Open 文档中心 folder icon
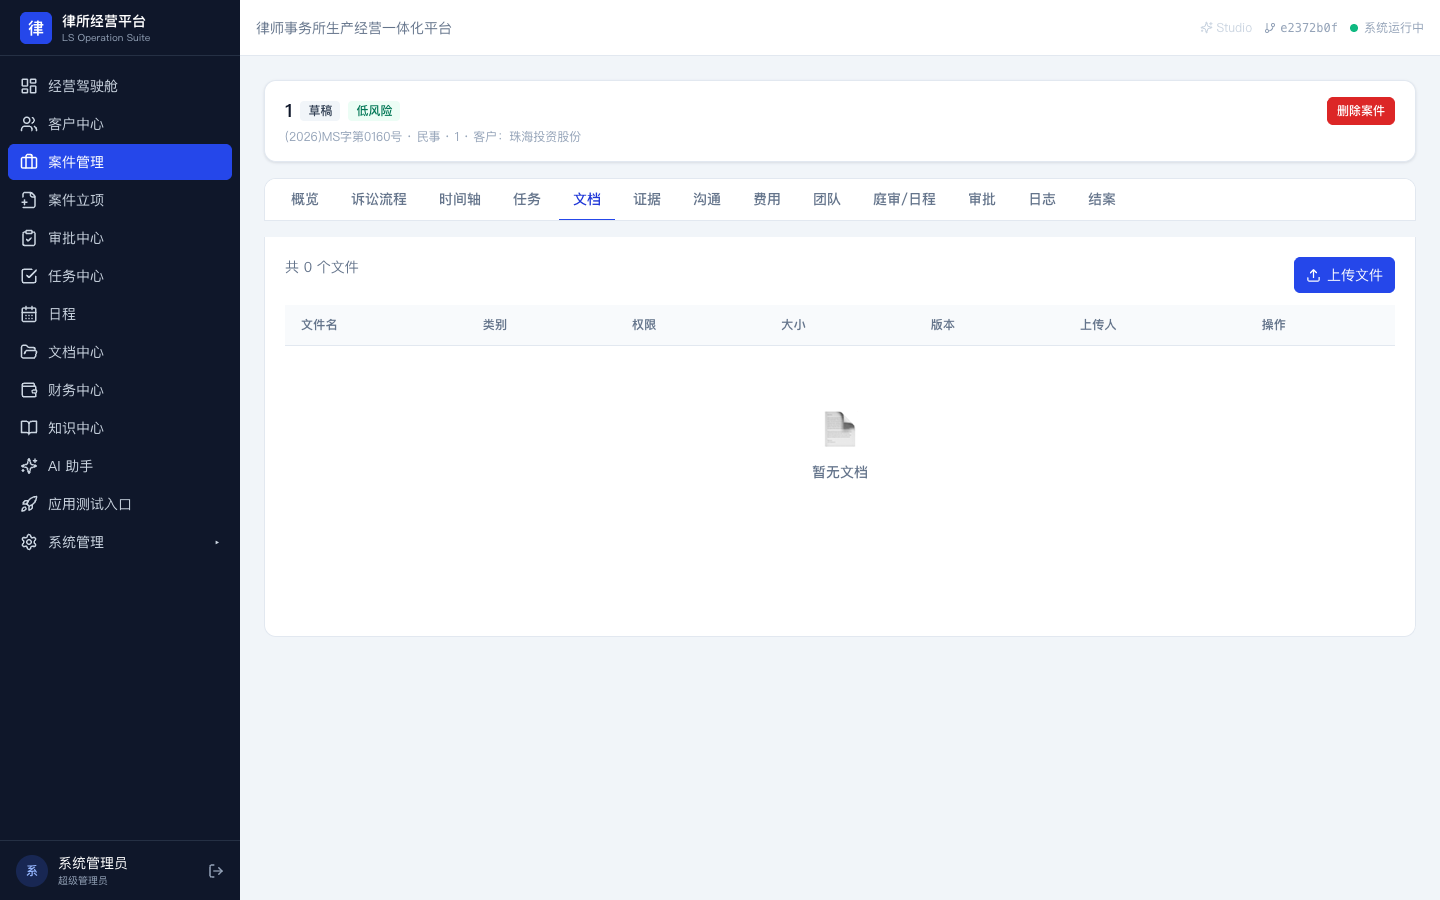The width and height of the screenshot is (1440, 900). click(x=29, y=352)
